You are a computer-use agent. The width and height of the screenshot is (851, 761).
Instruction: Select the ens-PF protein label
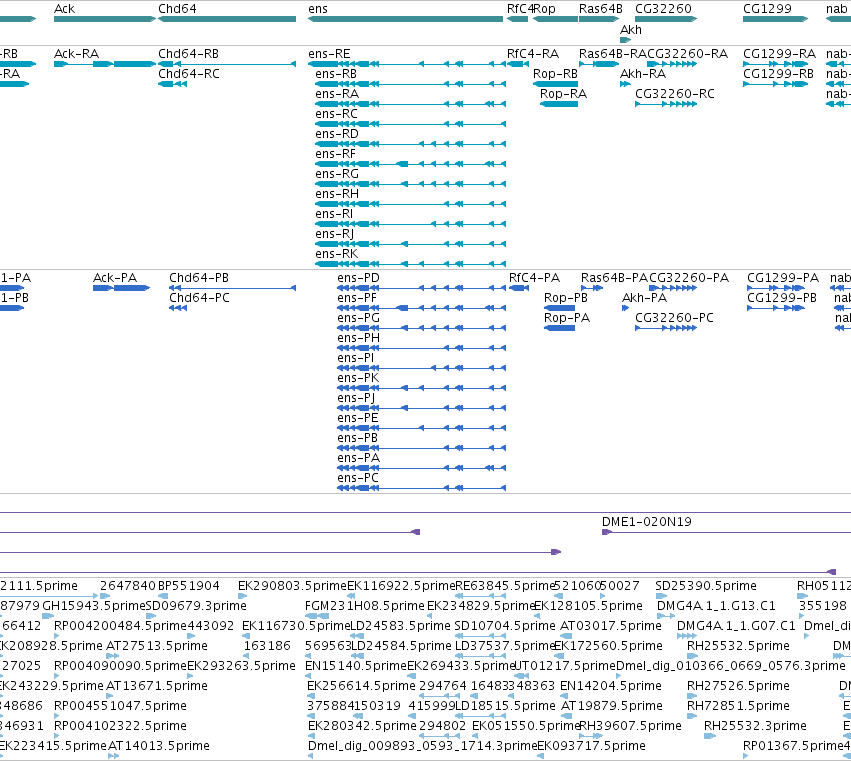(x=357, y=298)
